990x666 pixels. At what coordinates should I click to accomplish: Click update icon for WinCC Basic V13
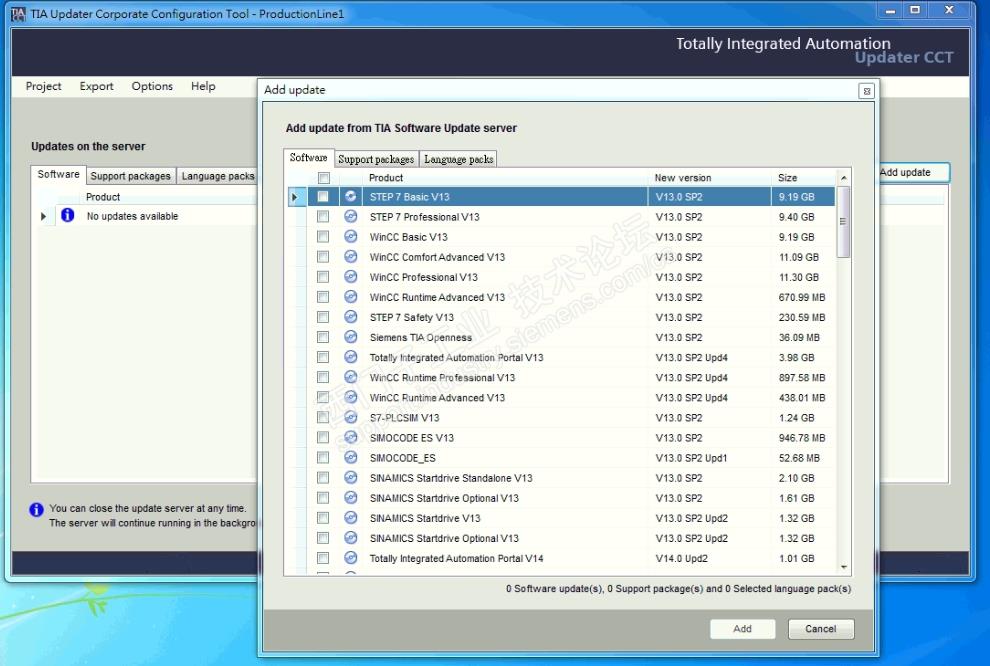(x=350, y=237)
